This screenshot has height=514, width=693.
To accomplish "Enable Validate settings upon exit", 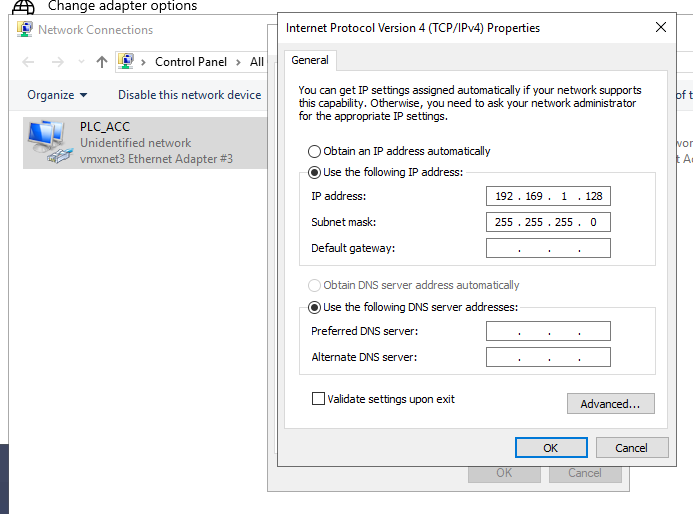I will point(319,399).
